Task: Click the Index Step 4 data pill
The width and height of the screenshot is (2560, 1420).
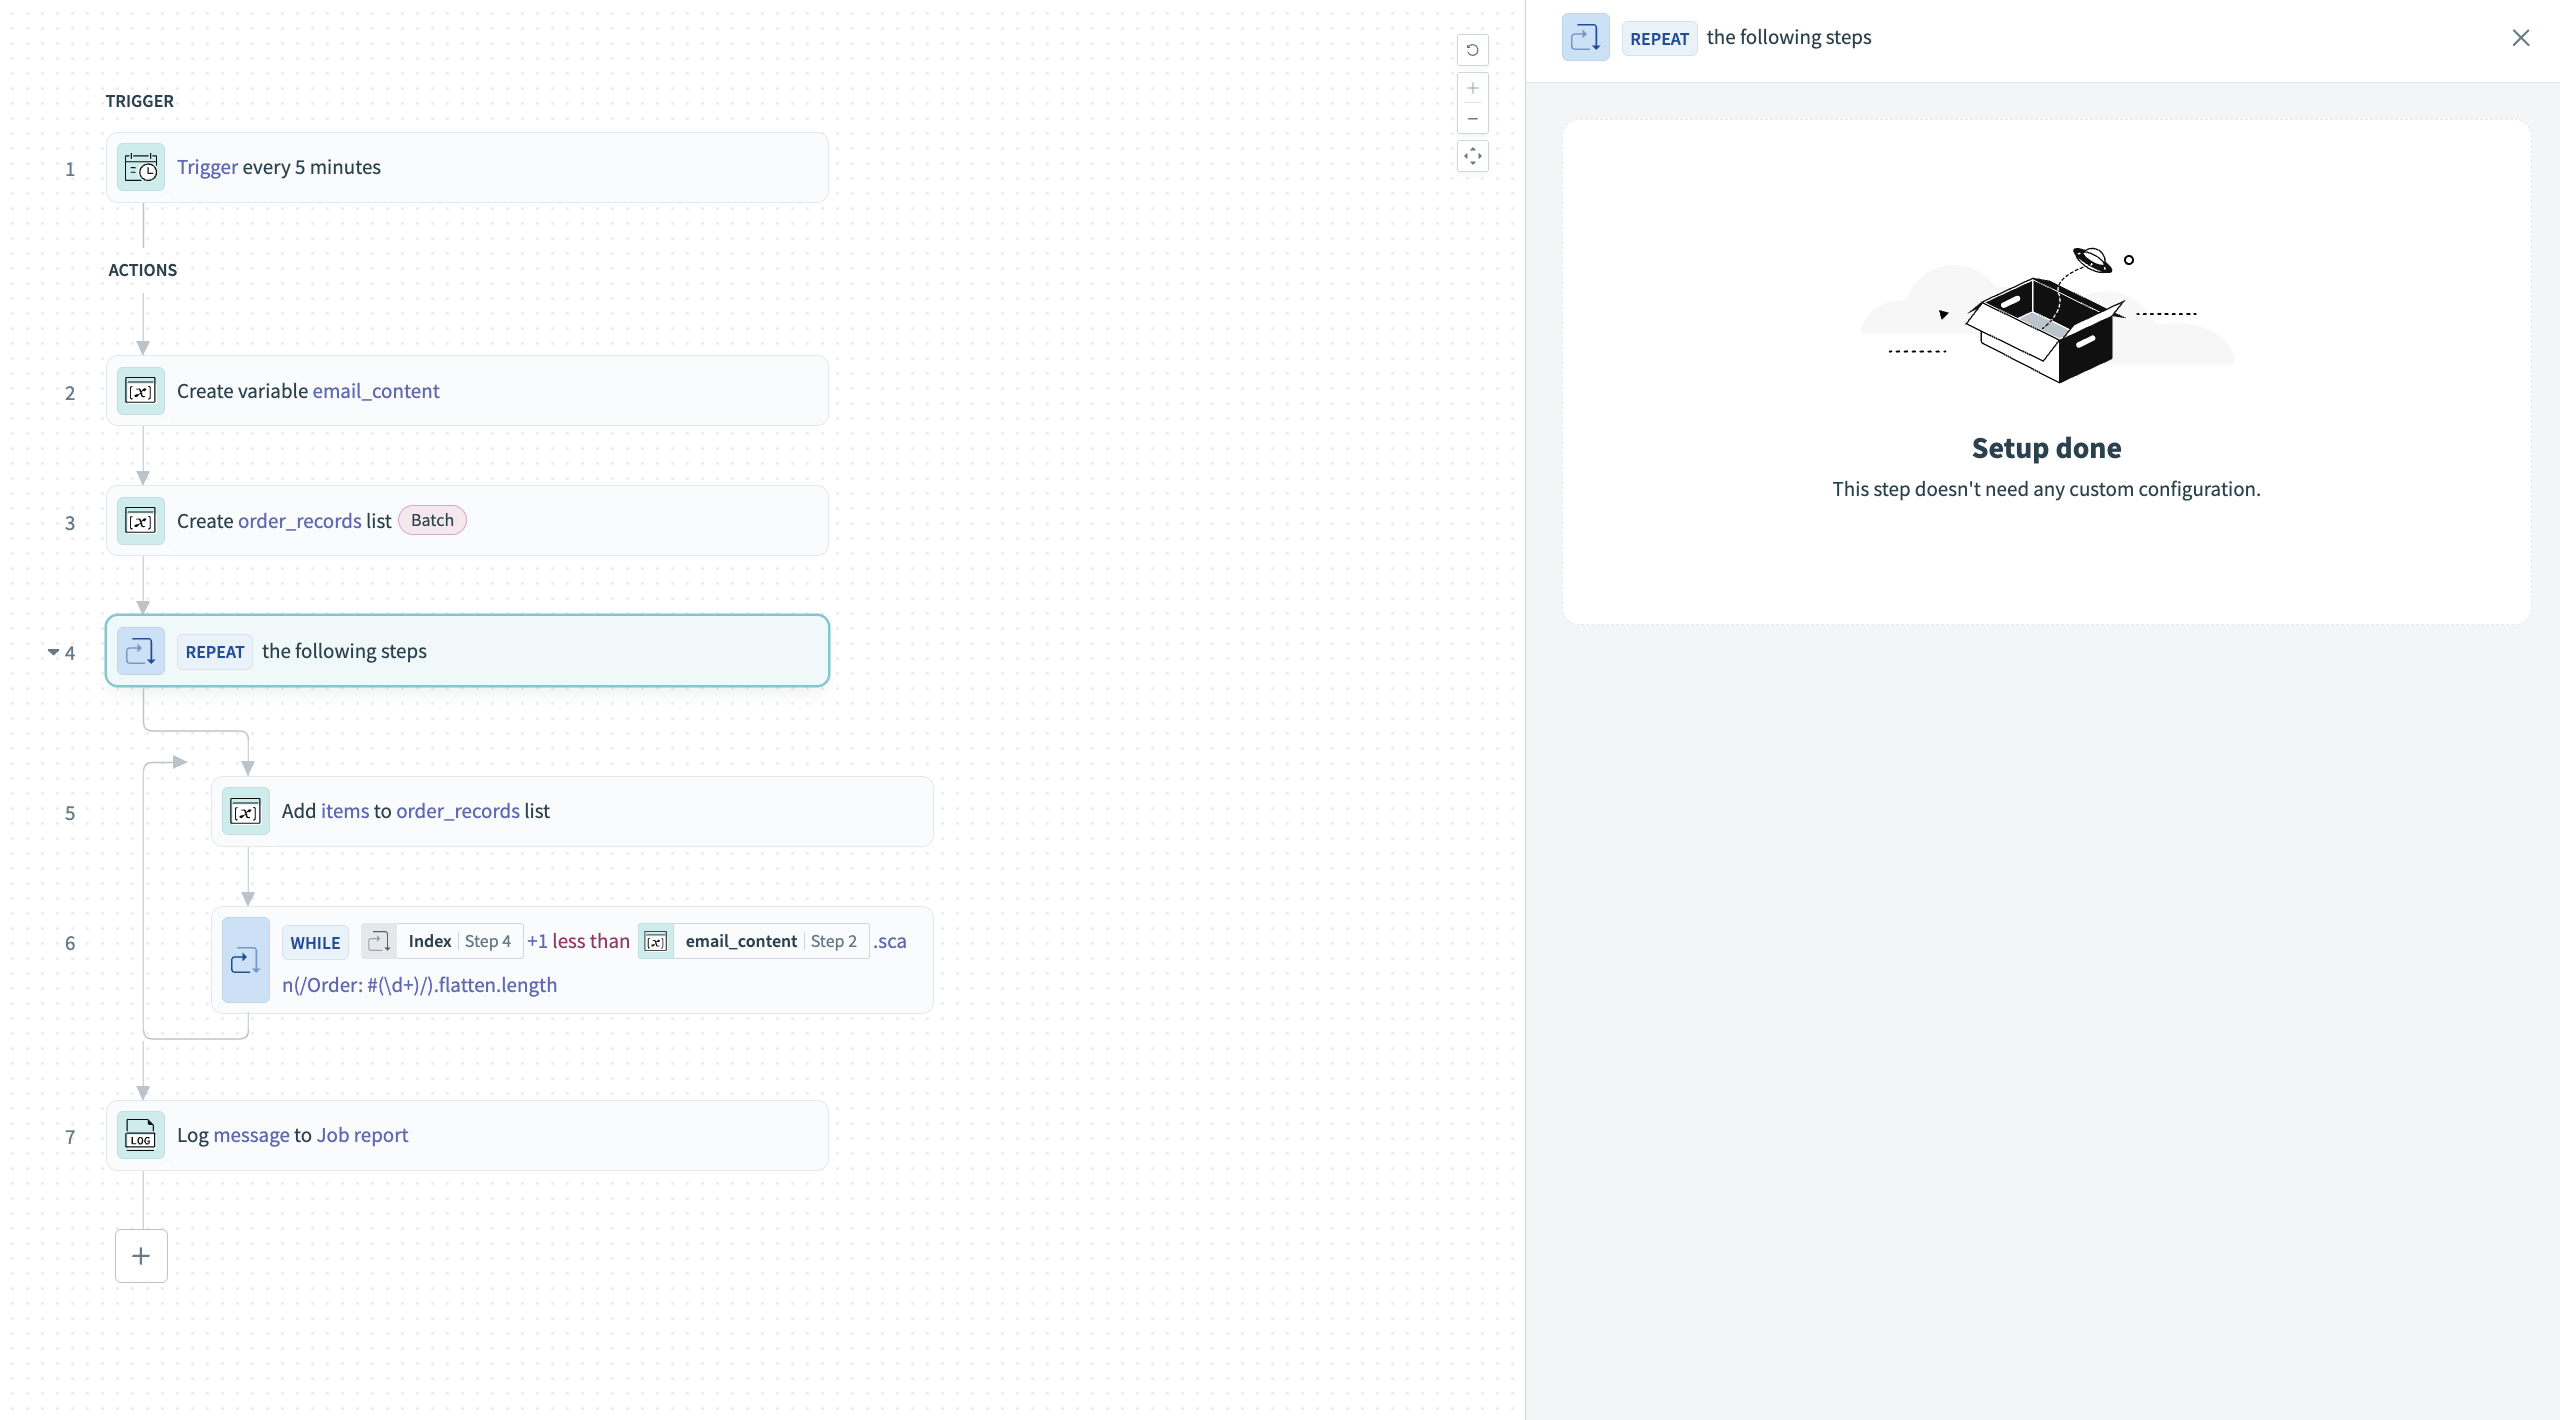Action: (442, 941)
